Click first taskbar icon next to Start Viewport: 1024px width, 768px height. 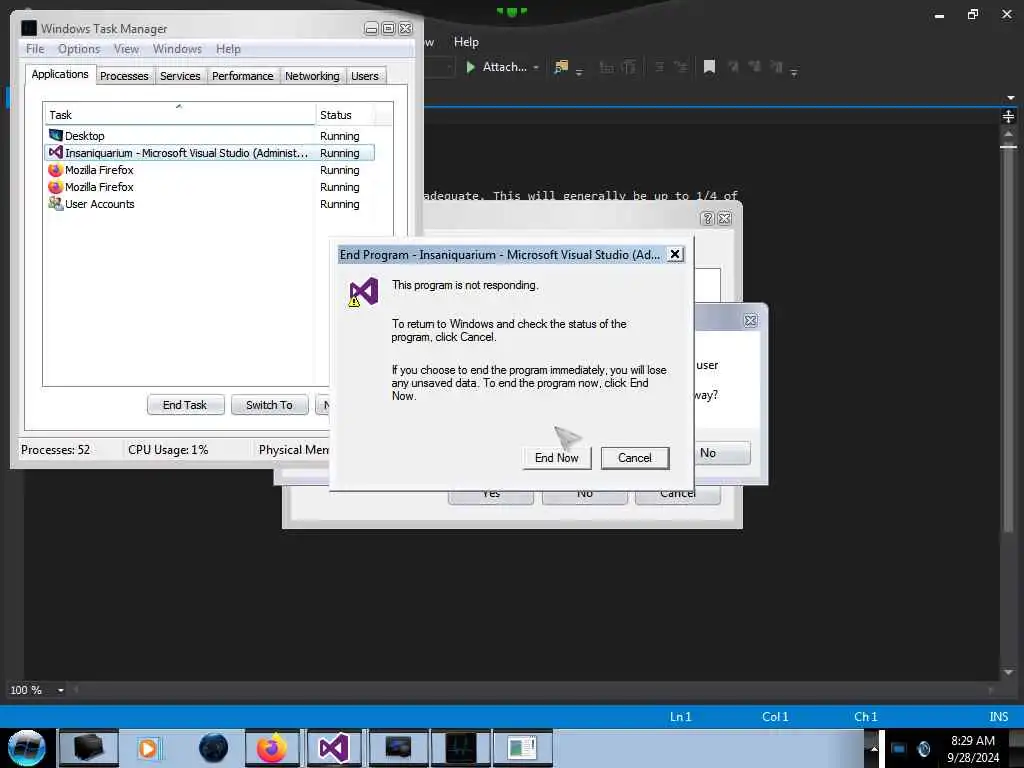tap(88, 748)
